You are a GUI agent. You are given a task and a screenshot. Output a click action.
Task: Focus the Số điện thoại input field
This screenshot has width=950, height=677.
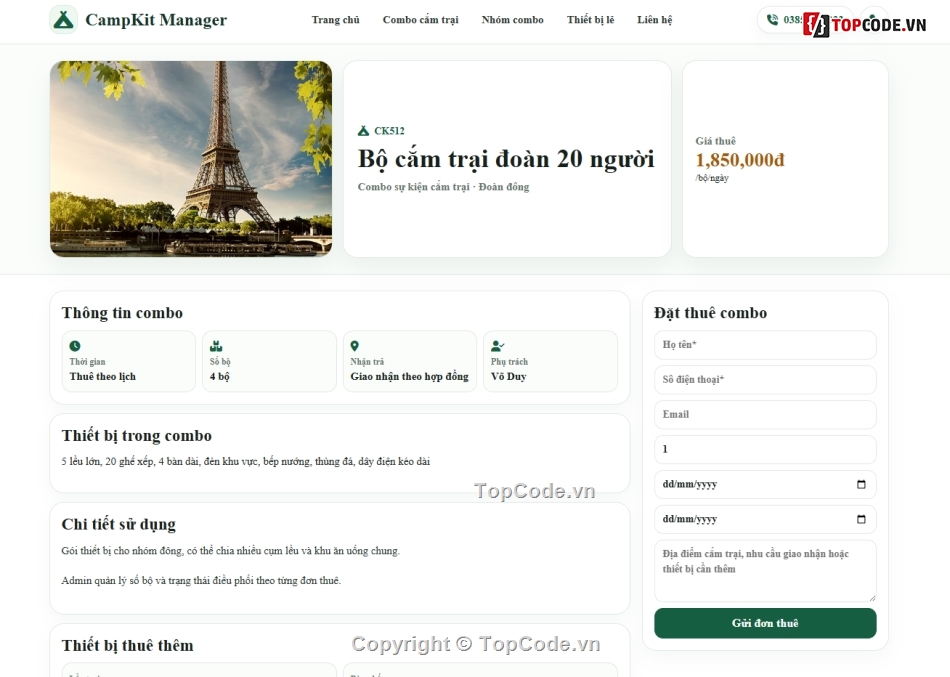point(765,380)
